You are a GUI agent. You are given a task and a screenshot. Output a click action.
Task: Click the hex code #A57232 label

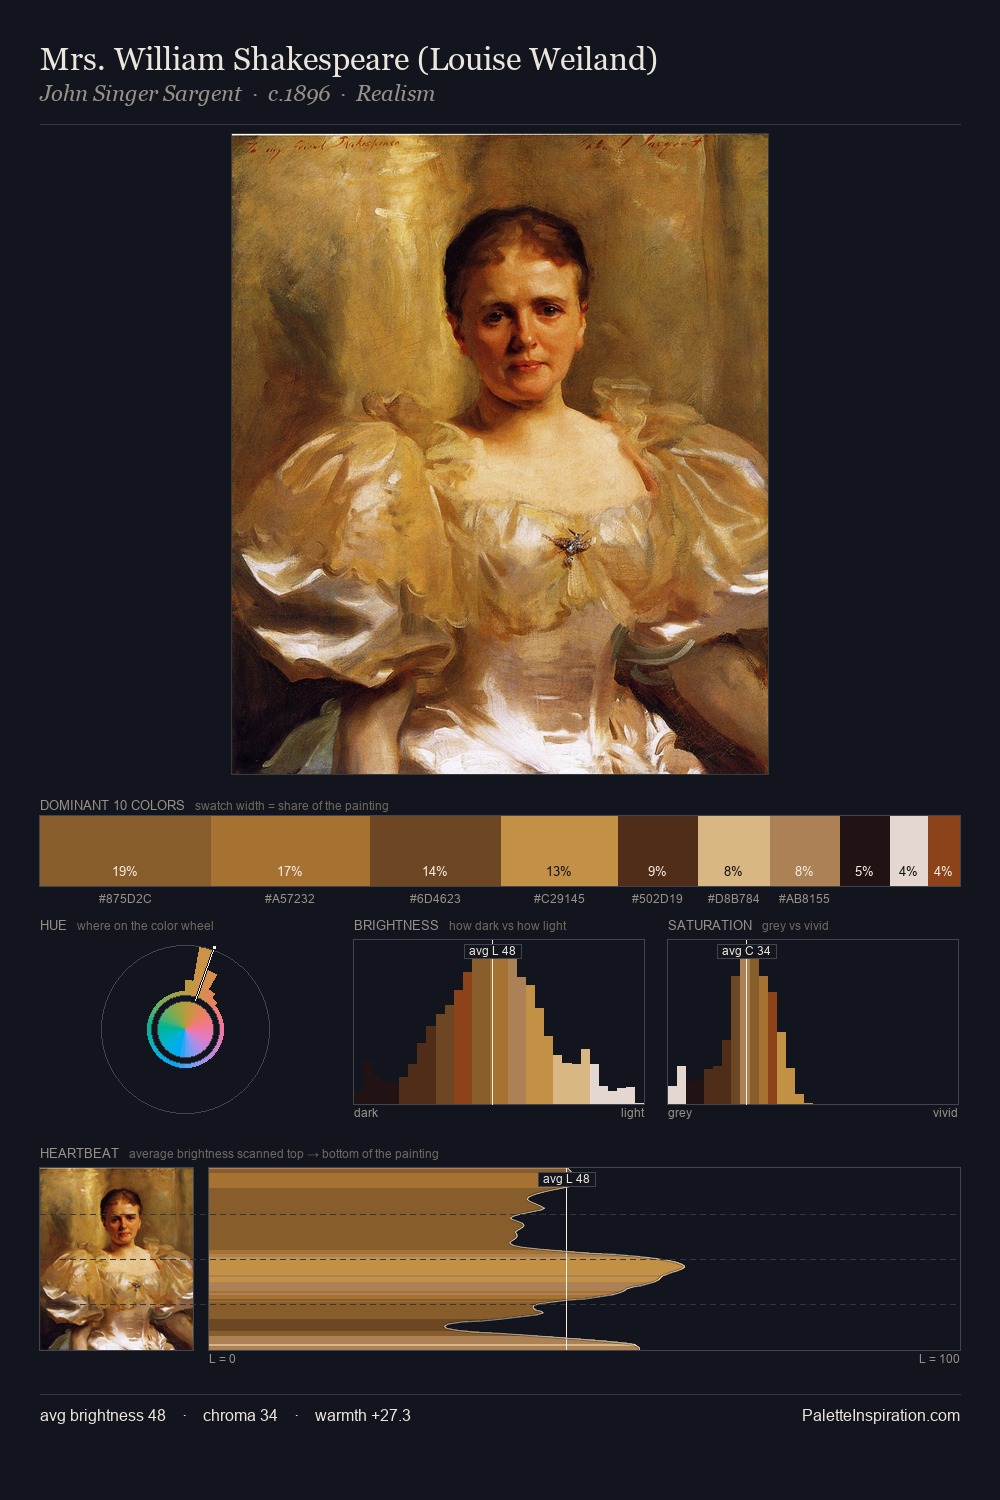[x=290, y=899]
